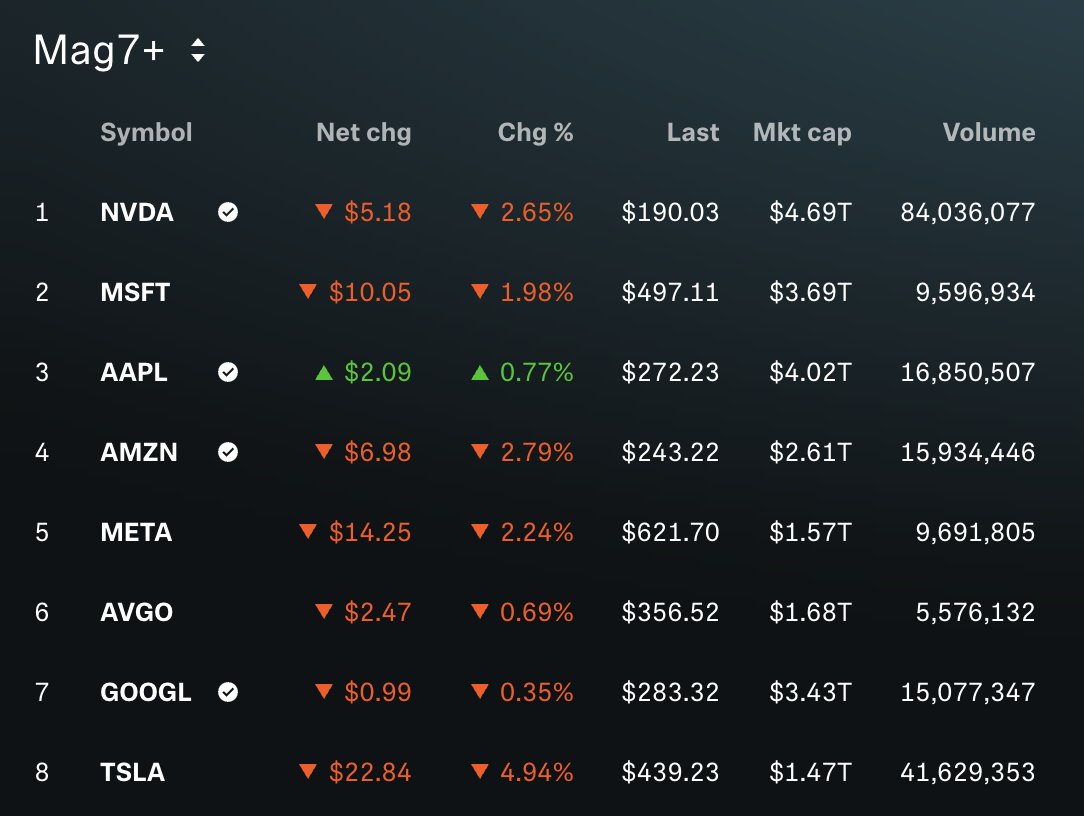The width and height of the screenshot is (1084, 816).
Task: Select the GOOGL symbol
Action: (146, 692)
